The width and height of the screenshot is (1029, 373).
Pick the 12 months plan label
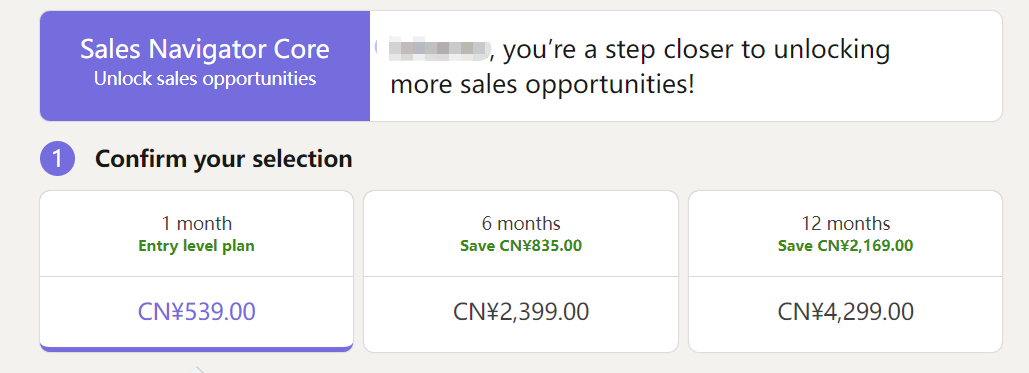845,224
